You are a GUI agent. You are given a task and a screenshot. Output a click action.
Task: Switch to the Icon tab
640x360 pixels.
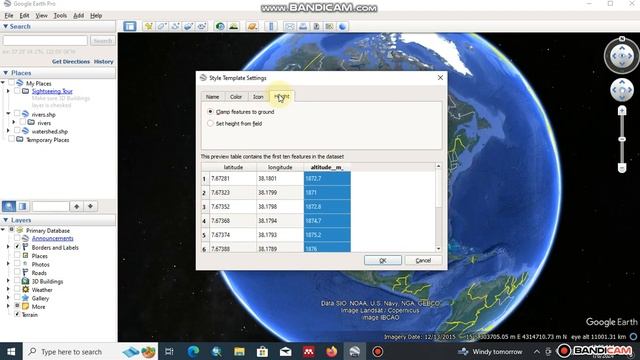pos(258,97)
